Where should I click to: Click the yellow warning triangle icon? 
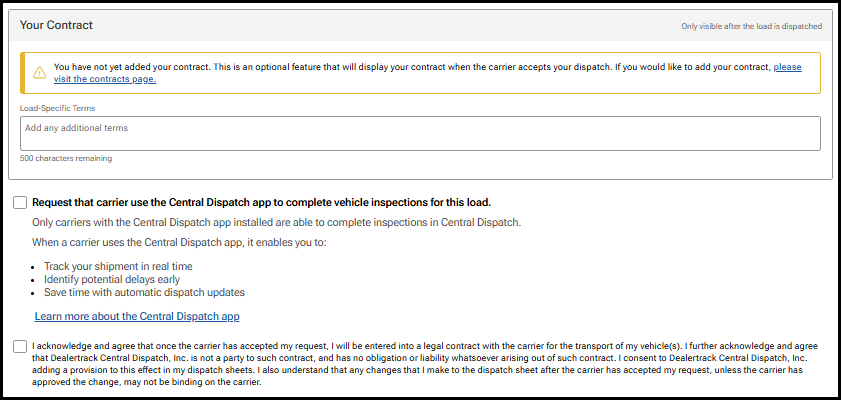tap(39, 72)
